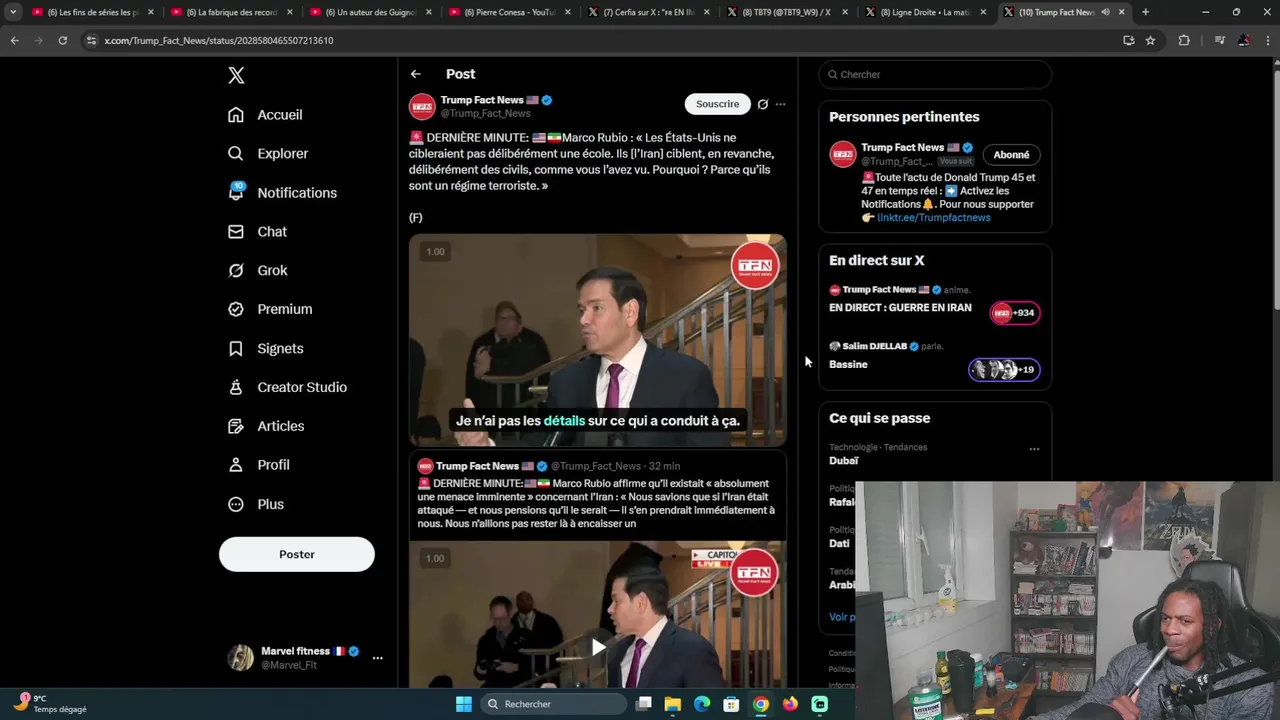The height and width of the screenshot is (720, 1280).
Task: Open Signets bookmarks
Action: point(265,349)
